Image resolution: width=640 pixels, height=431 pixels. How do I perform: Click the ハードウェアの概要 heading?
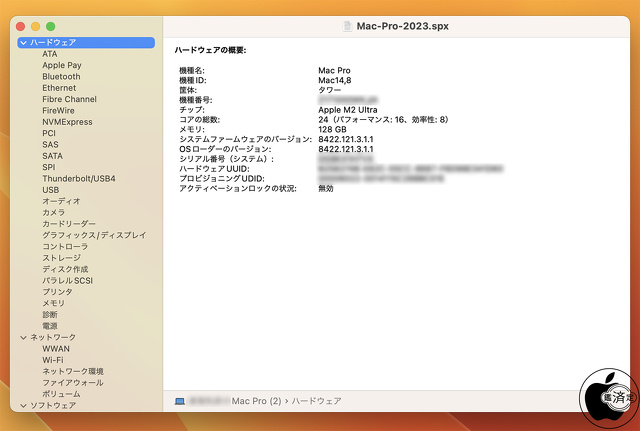coord(210,50)
